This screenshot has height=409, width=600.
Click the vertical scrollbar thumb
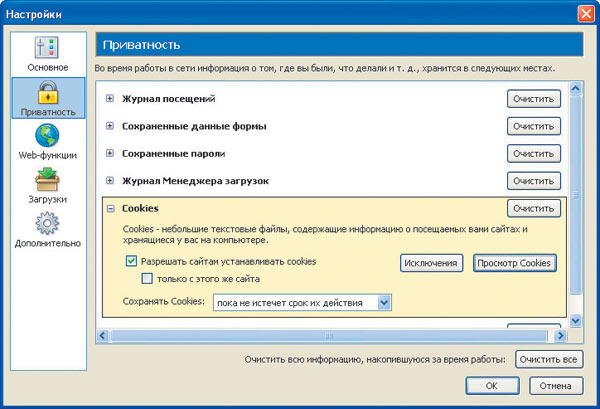[576, 195]
